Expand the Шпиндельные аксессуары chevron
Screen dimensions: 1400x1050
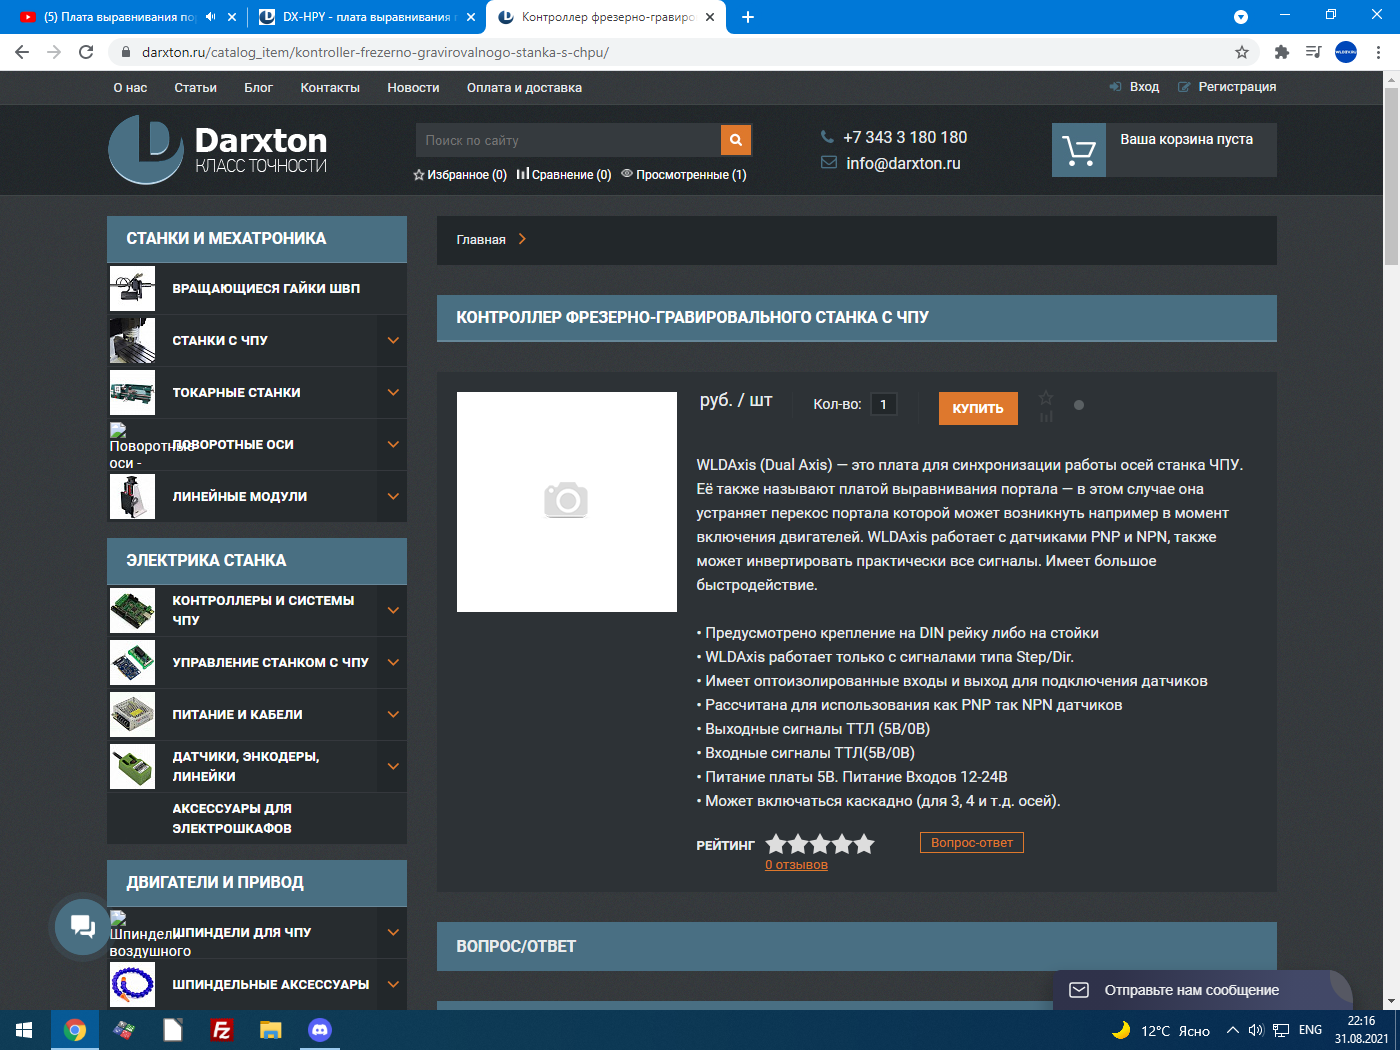(393, 985)
